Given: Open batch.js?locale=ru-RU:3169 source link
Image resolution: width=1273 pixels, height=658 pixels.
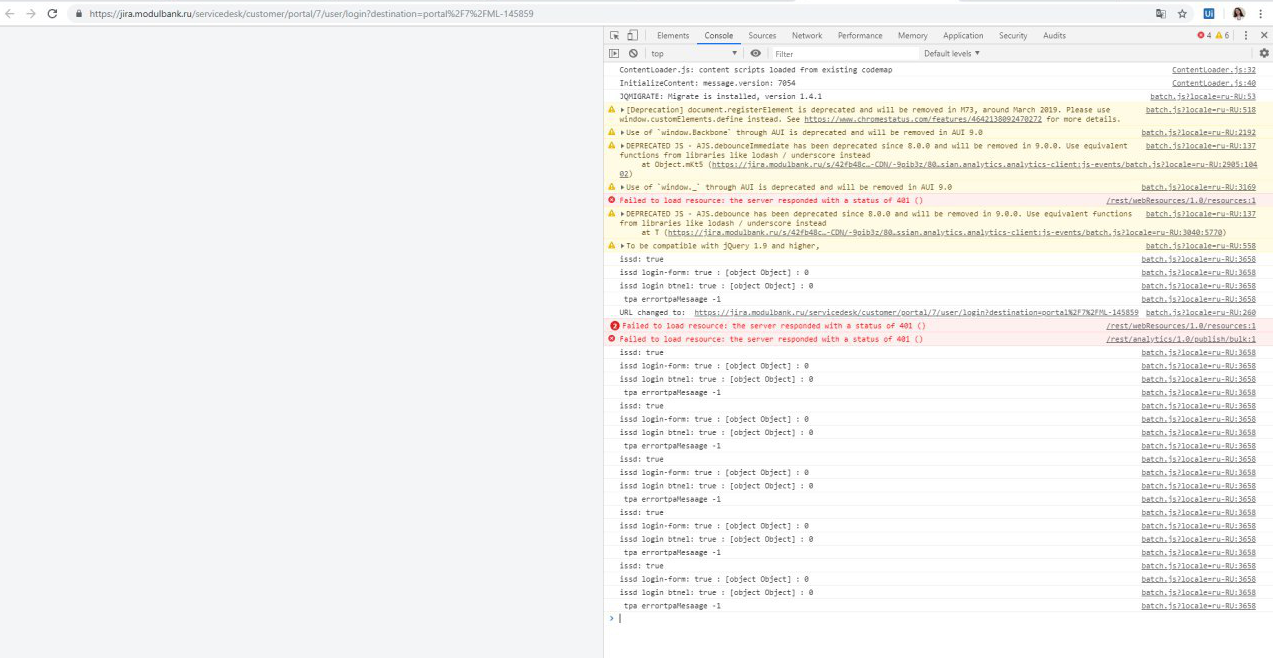Looking at the screenshot, I should (x=1199, y=187).
